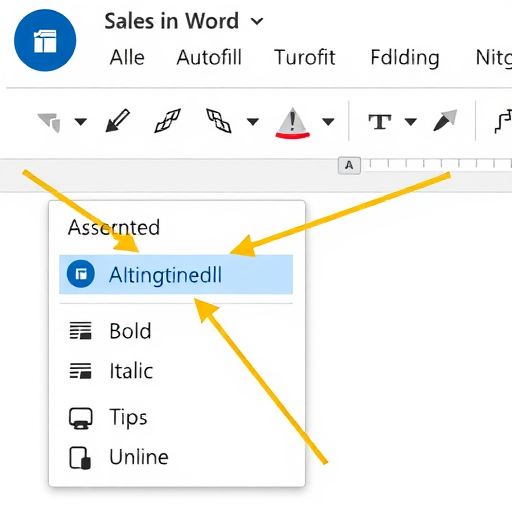Click the Assernted header in the menu
Image resolution: width=512 pixels, height=512 pixels.
click(x=114, y=228)
